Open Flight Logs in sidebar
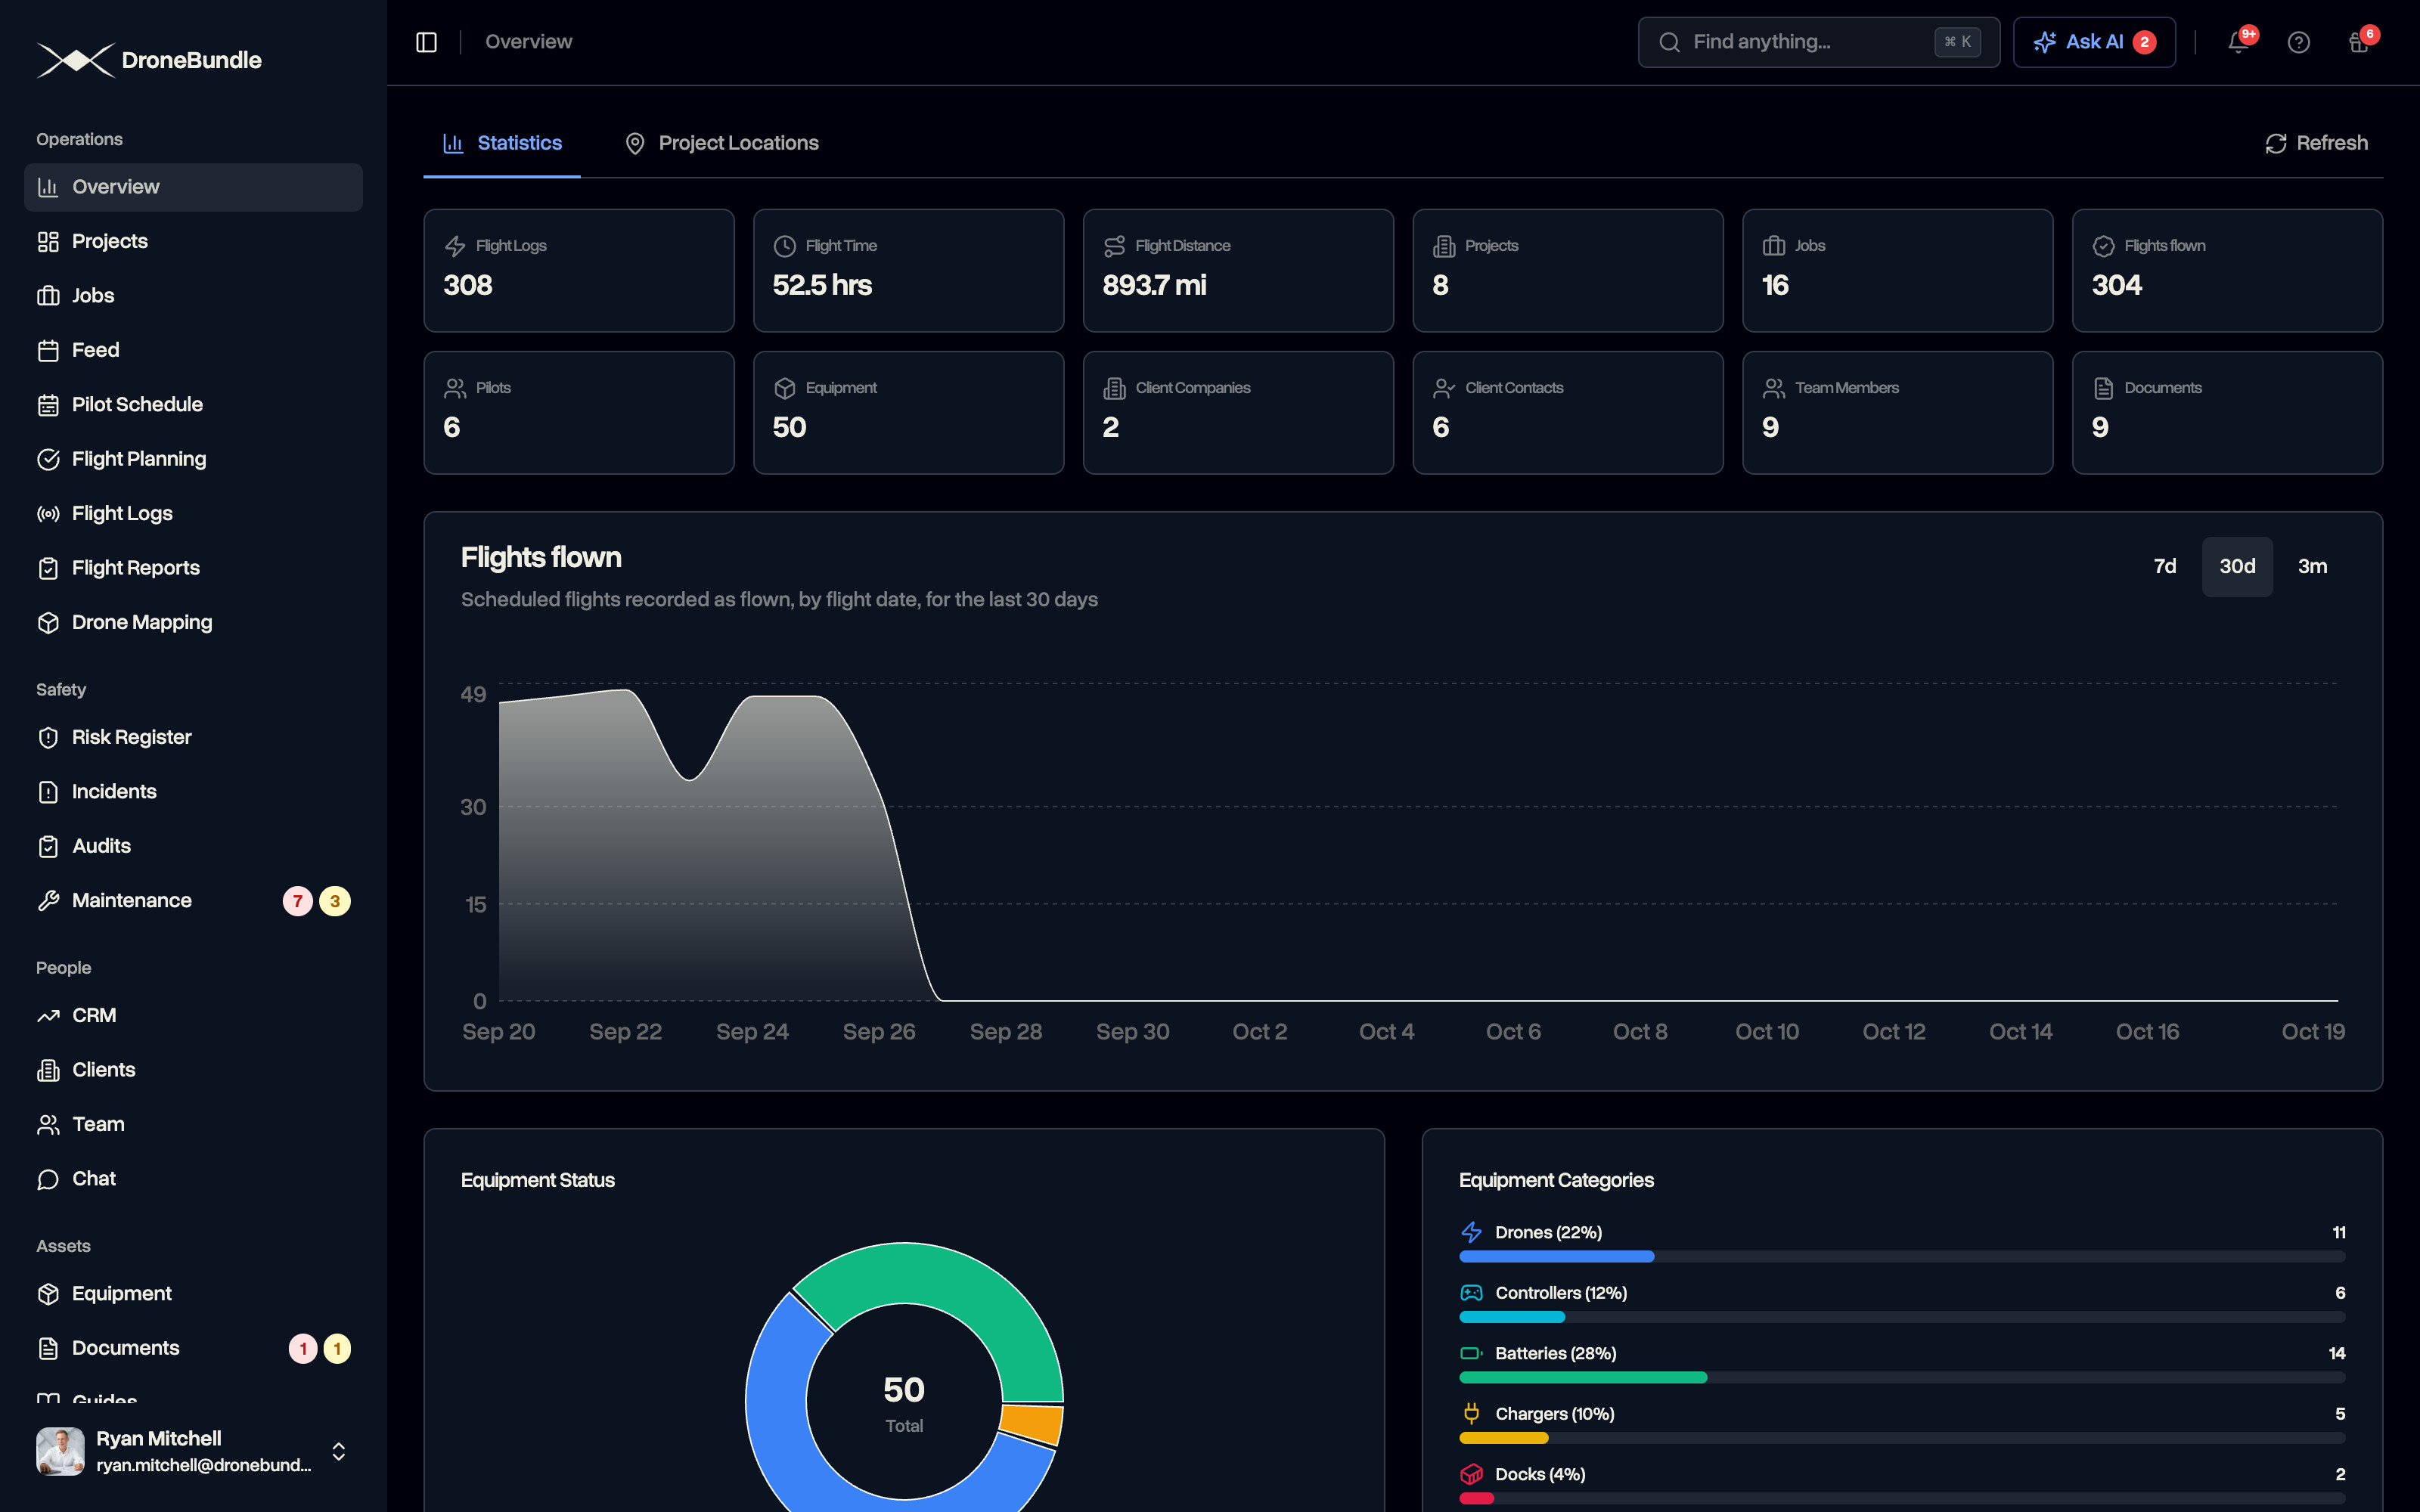 193,514
